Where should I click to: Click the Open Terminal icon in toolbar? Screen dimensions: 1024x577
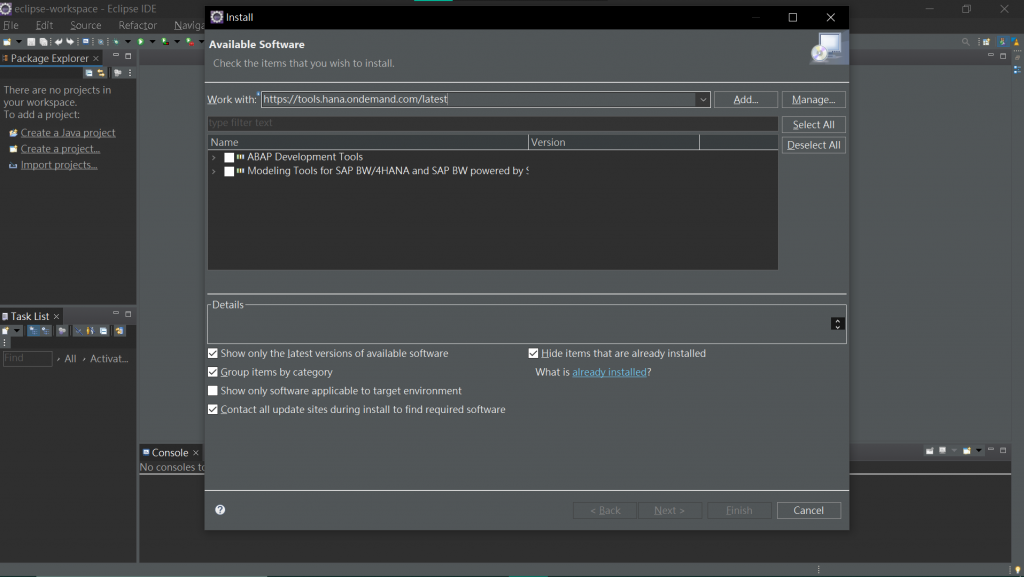click(x=86, y=41)
